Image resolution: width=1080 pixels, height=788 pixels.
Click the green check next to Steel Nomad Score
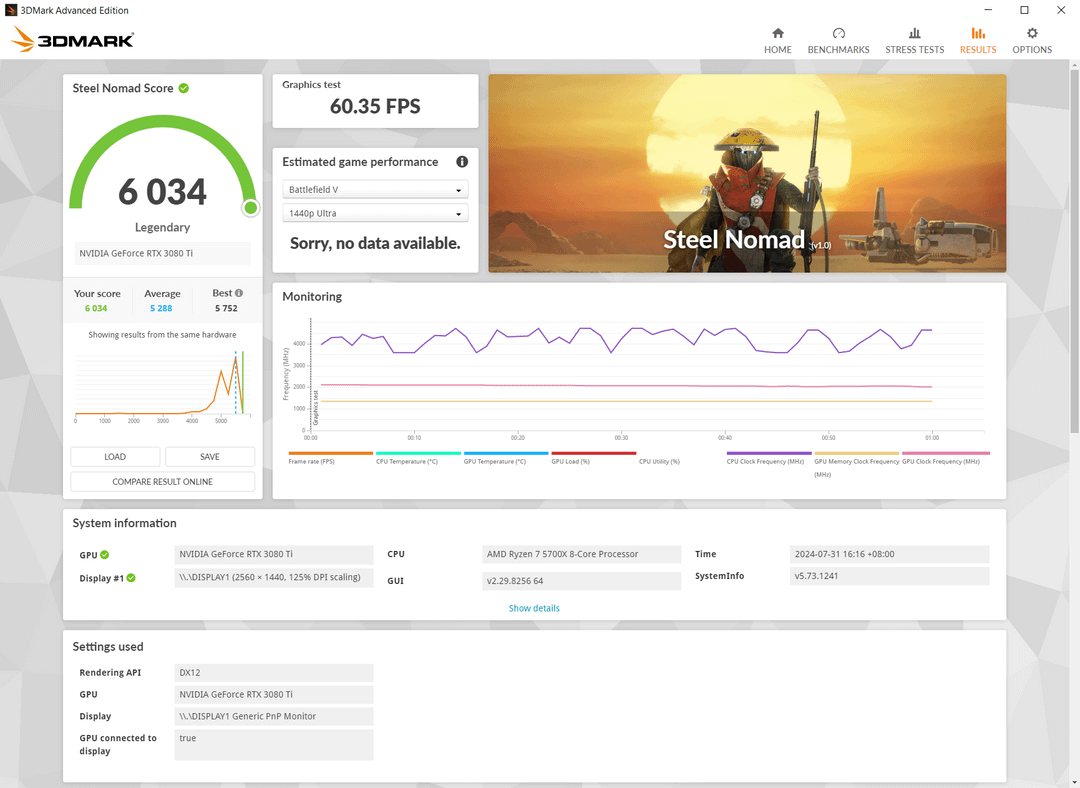point(184,88)
